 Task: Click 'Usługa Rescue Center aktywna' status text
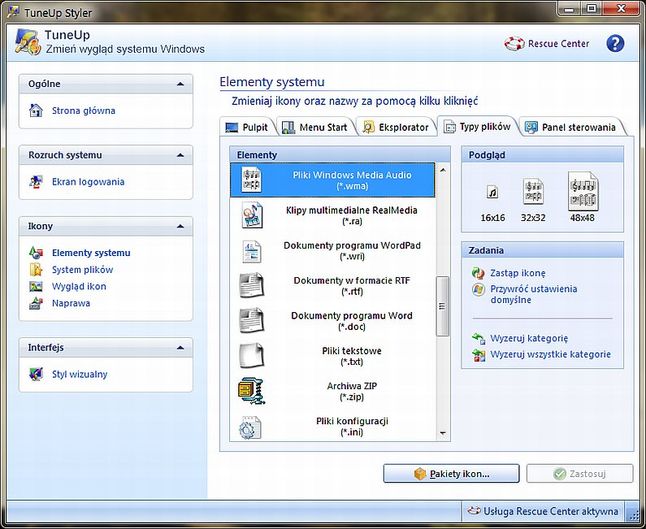[551, 511]
